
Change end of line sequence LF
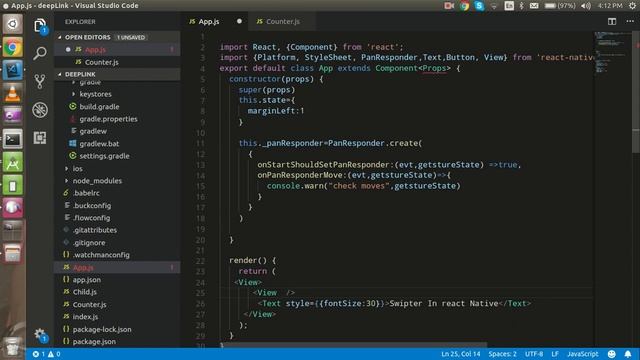point(555,354)
